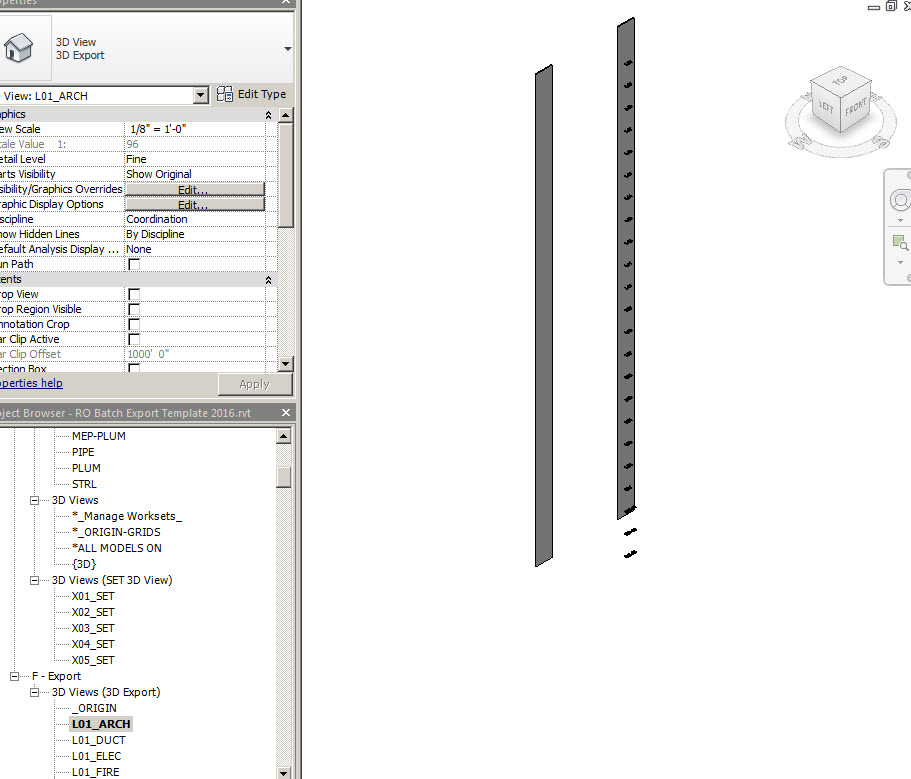Click the Properties panel scrollbar thumb
The height and width of the screenshot is (779, 911).
tap(285, 174)
